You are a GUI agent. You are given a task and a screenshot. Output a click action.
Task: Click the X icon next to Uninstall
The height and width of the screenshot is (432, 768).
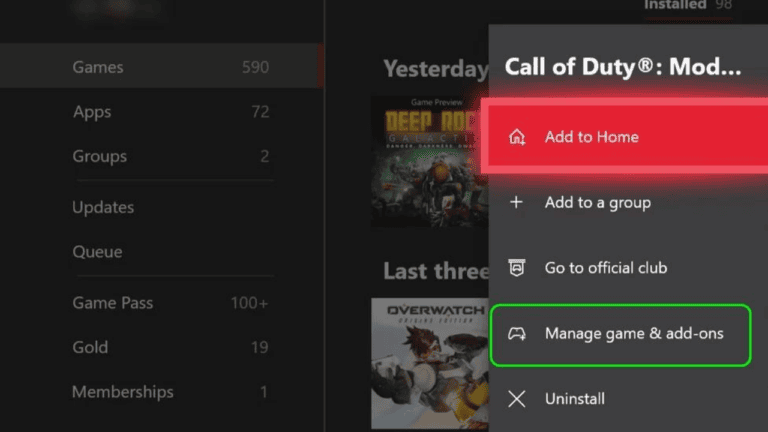click(517, 399)
